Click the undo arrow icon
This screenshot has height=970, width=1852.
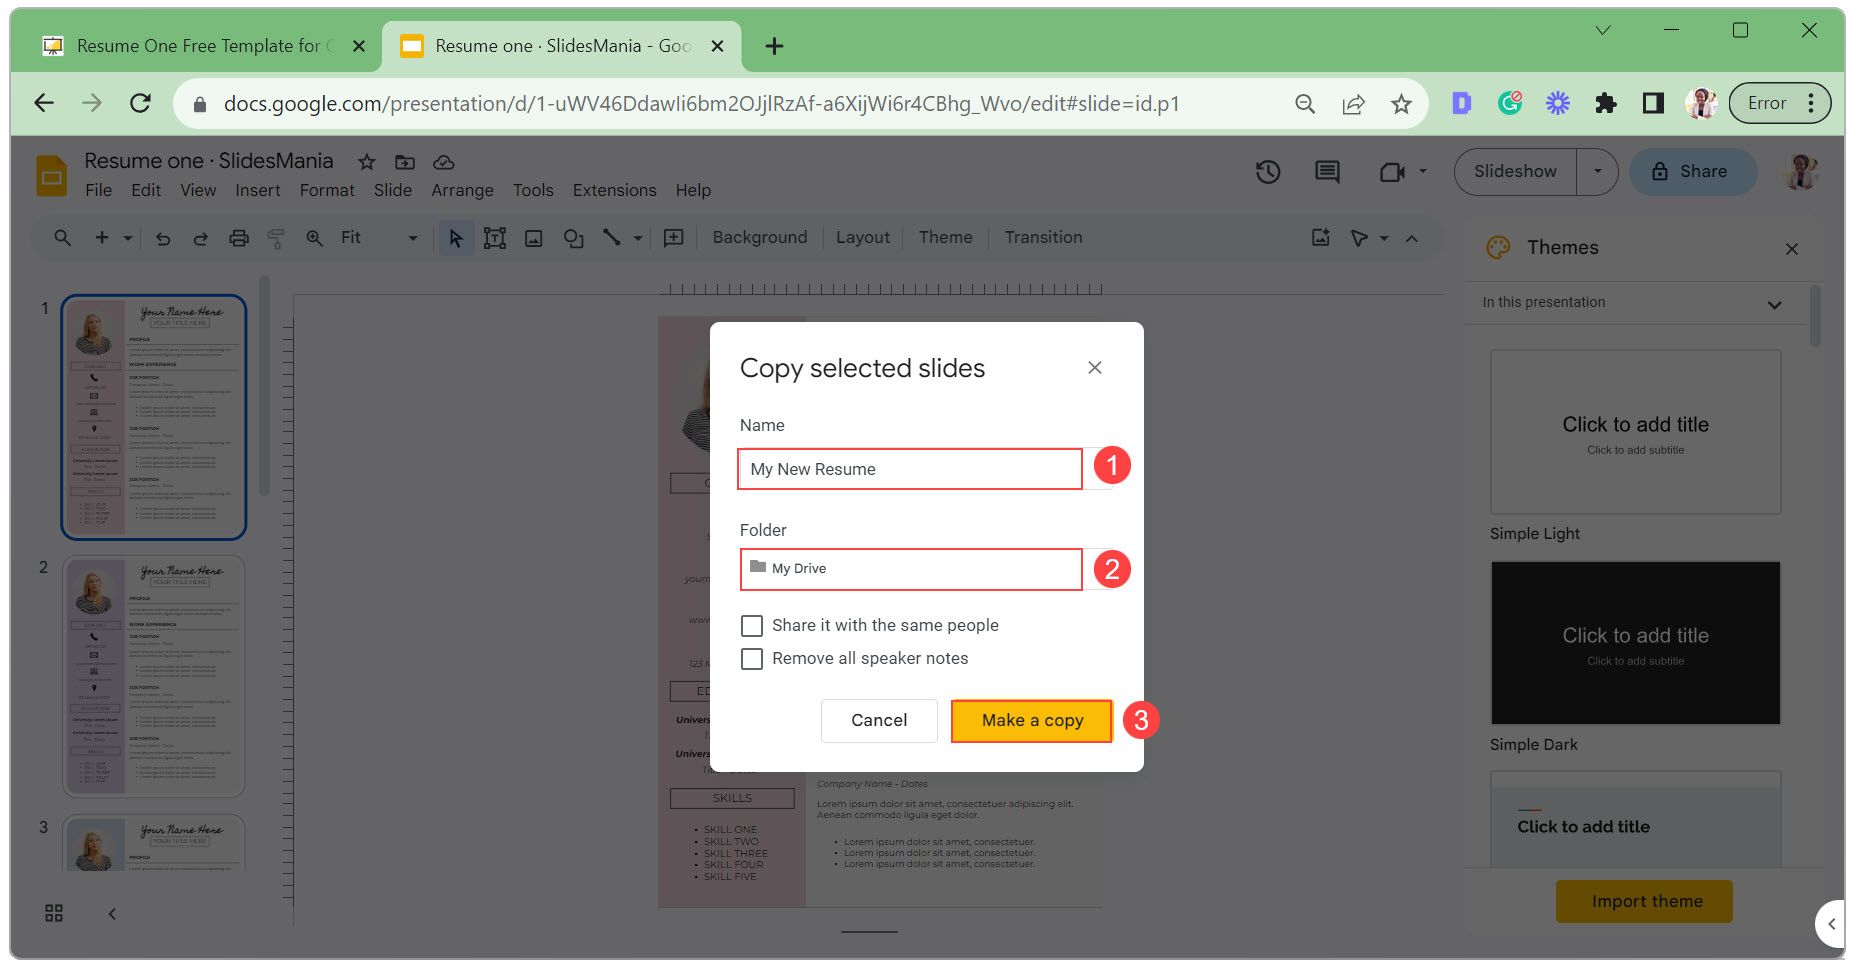click(163, 238)
